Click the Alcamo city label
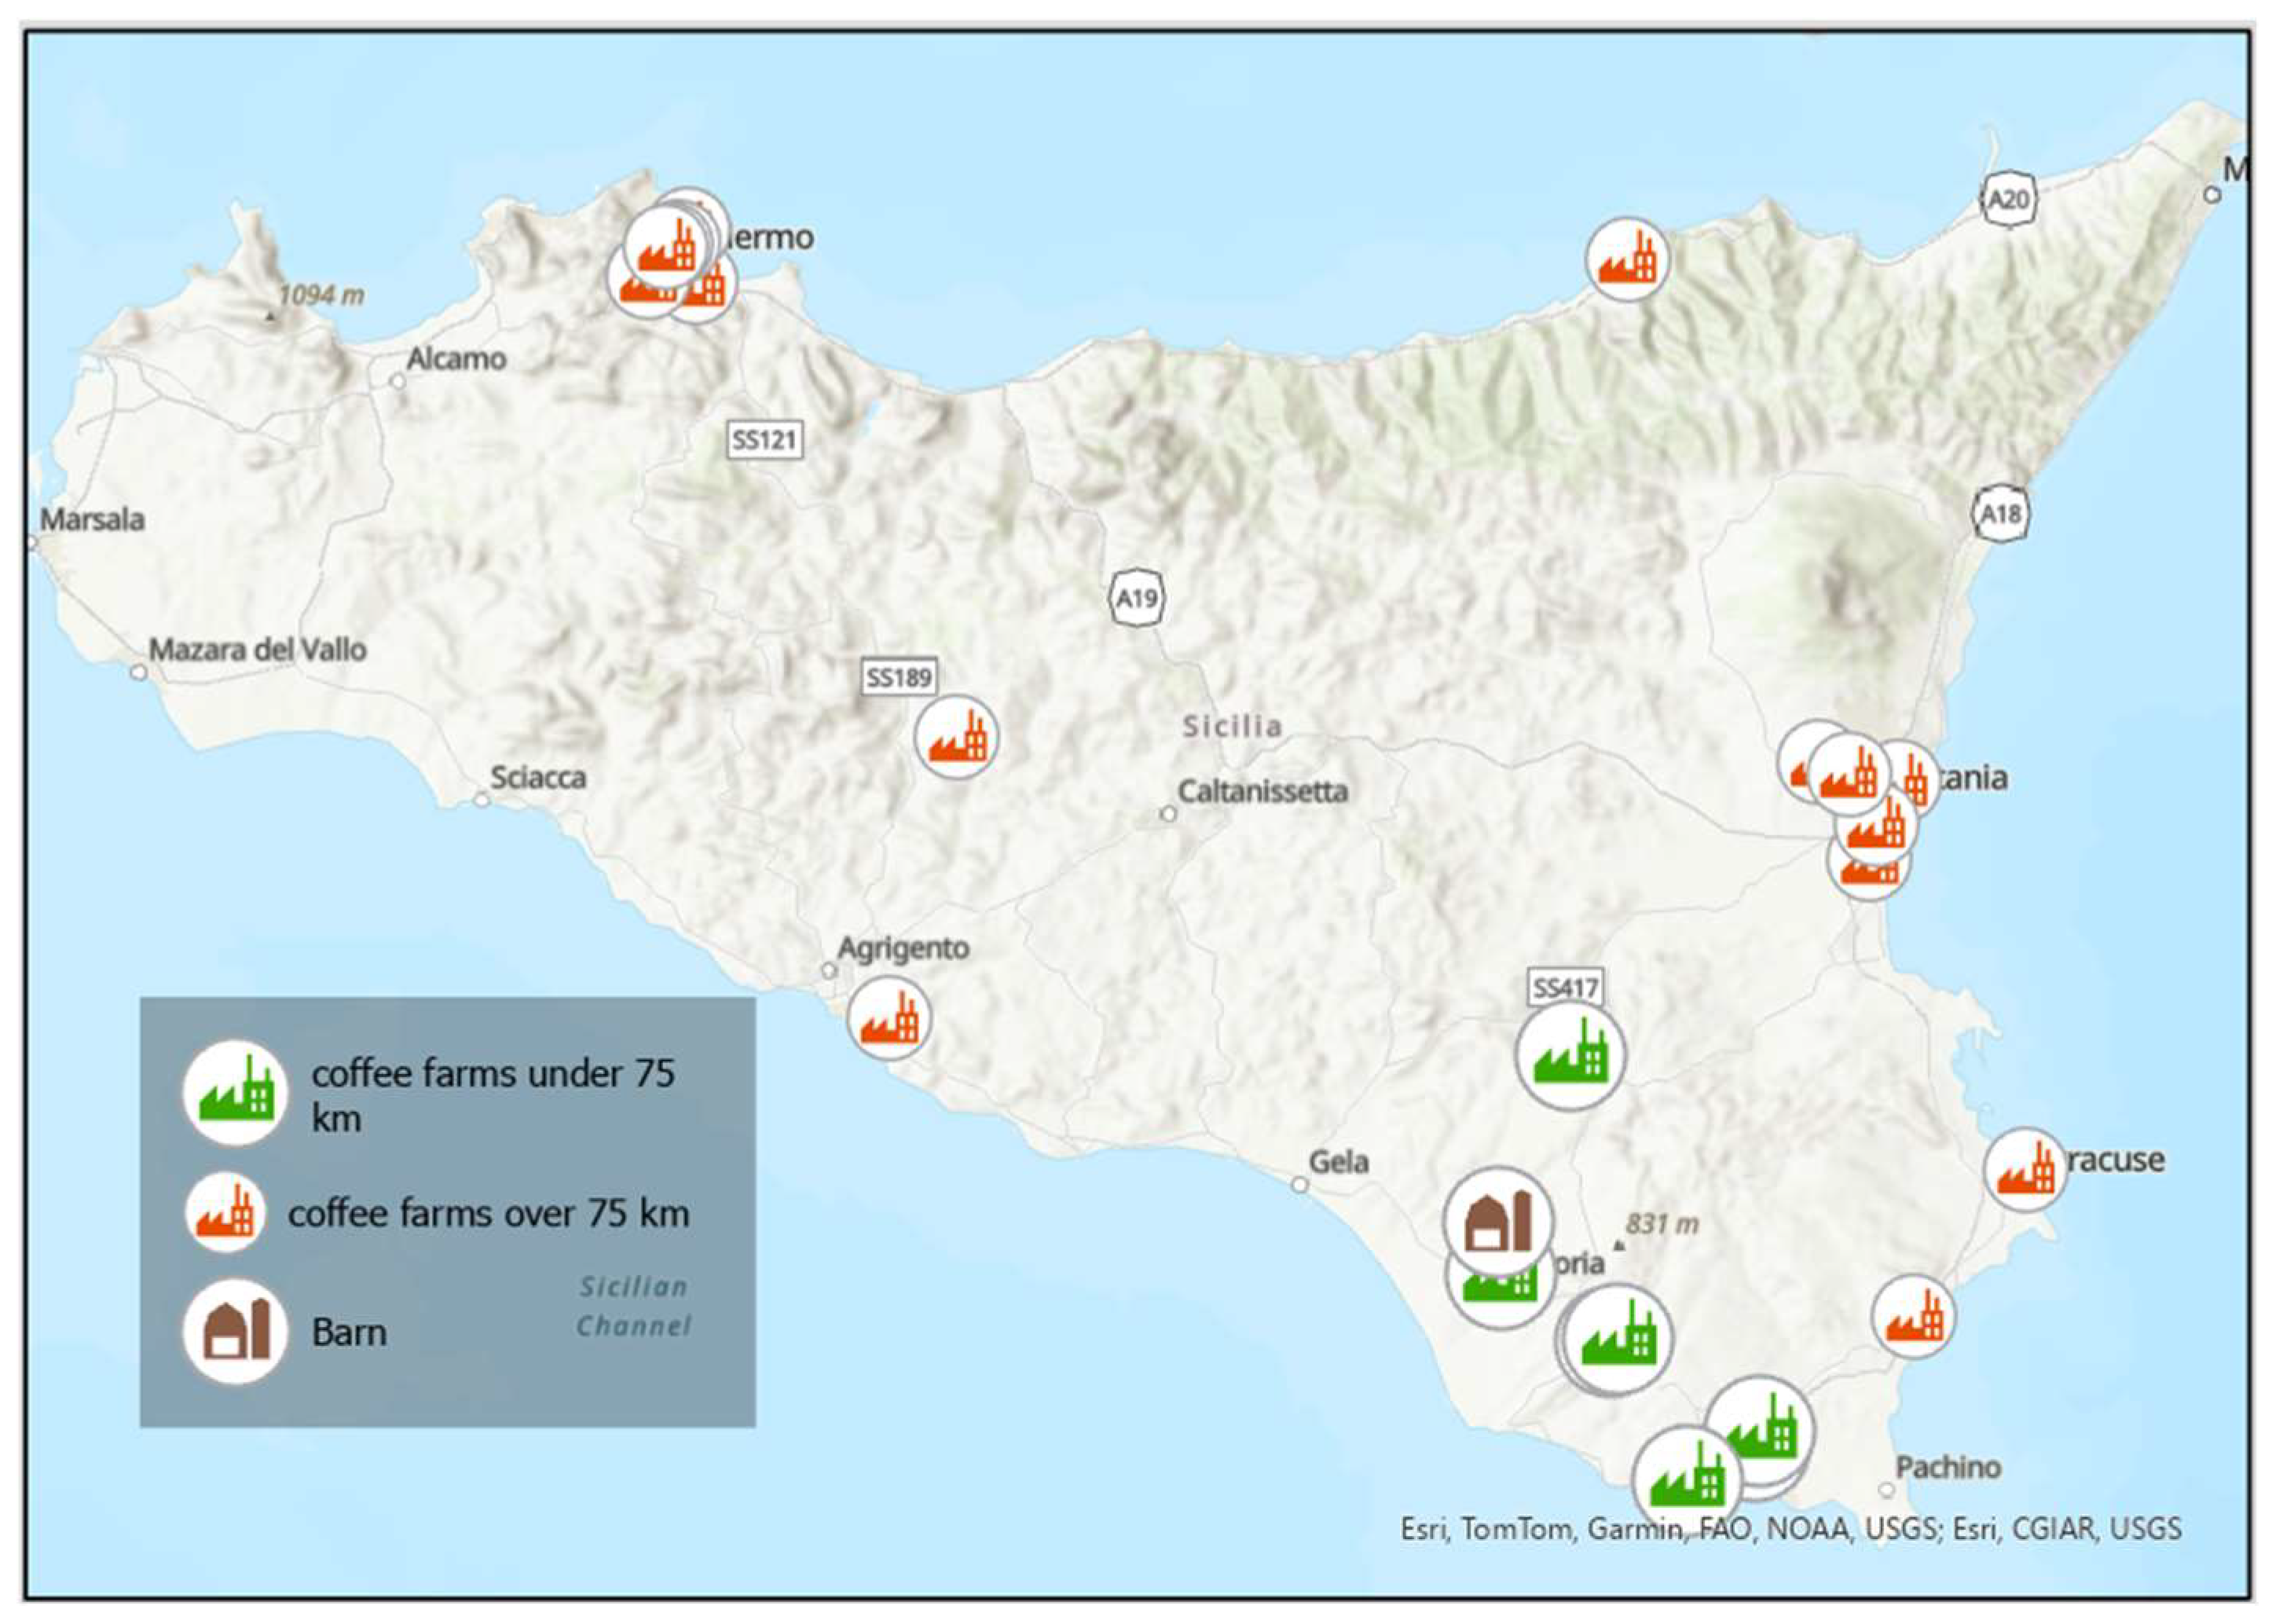Screen dimensions: 2272x1624 pyautogui.click(x=456, y=358)
